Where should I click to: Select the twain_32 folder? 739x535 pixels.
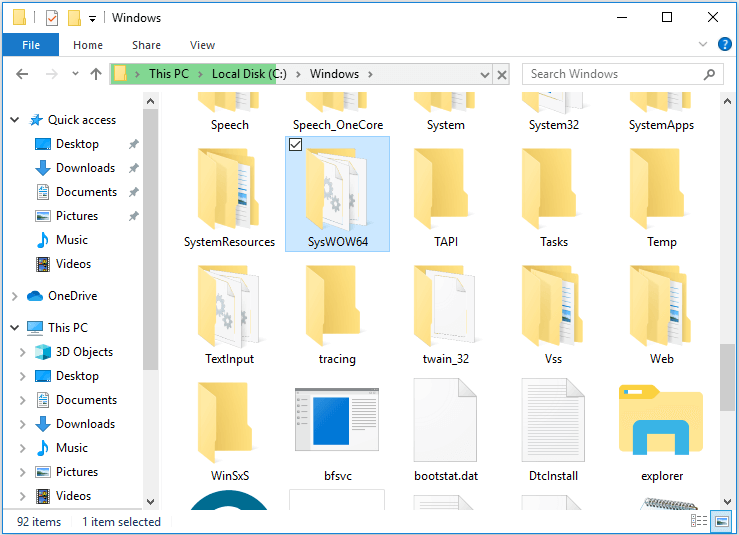click(x=445, y=315)
